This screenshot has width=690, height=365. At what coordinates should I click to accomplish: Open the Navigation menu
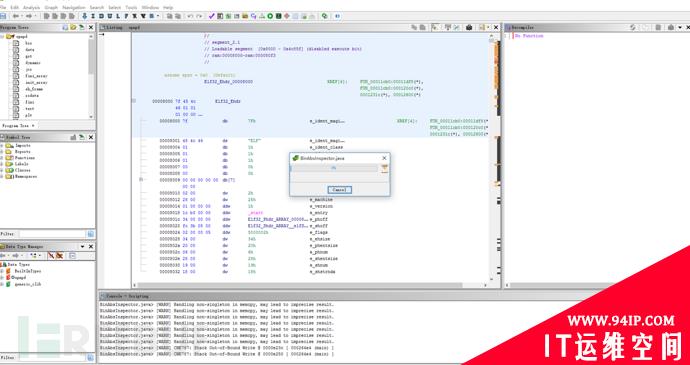(x=74, y=7)
